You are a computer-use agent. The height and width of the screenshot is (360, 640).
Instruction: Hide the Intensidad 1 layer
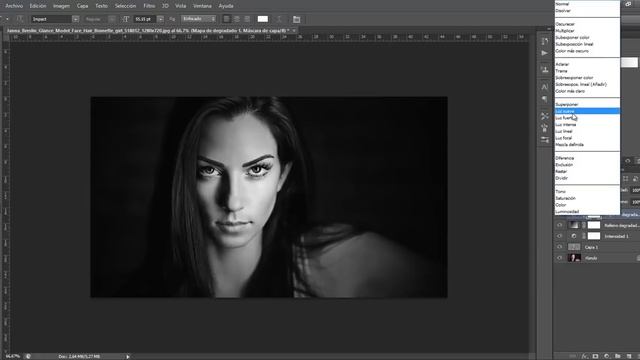click(560, 236)
